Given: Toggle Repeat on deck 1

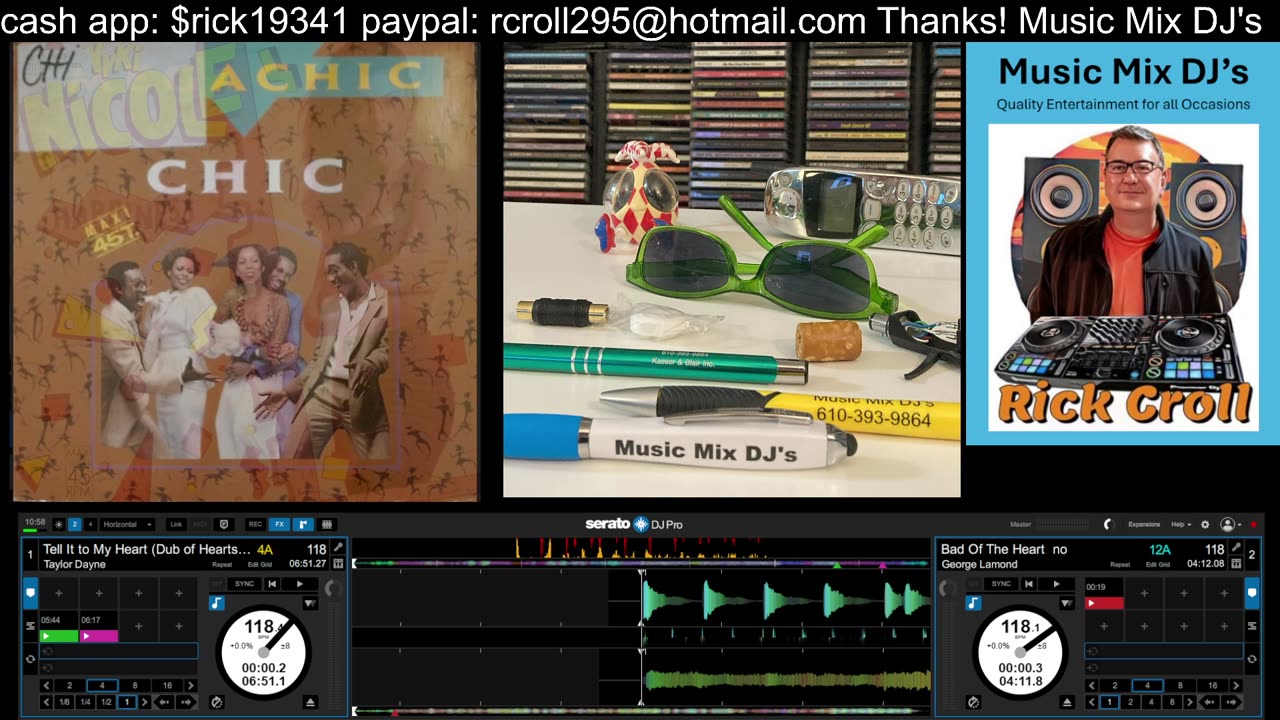Looking at the screenshot, I should pyautogui.click(x=222, y=565).
